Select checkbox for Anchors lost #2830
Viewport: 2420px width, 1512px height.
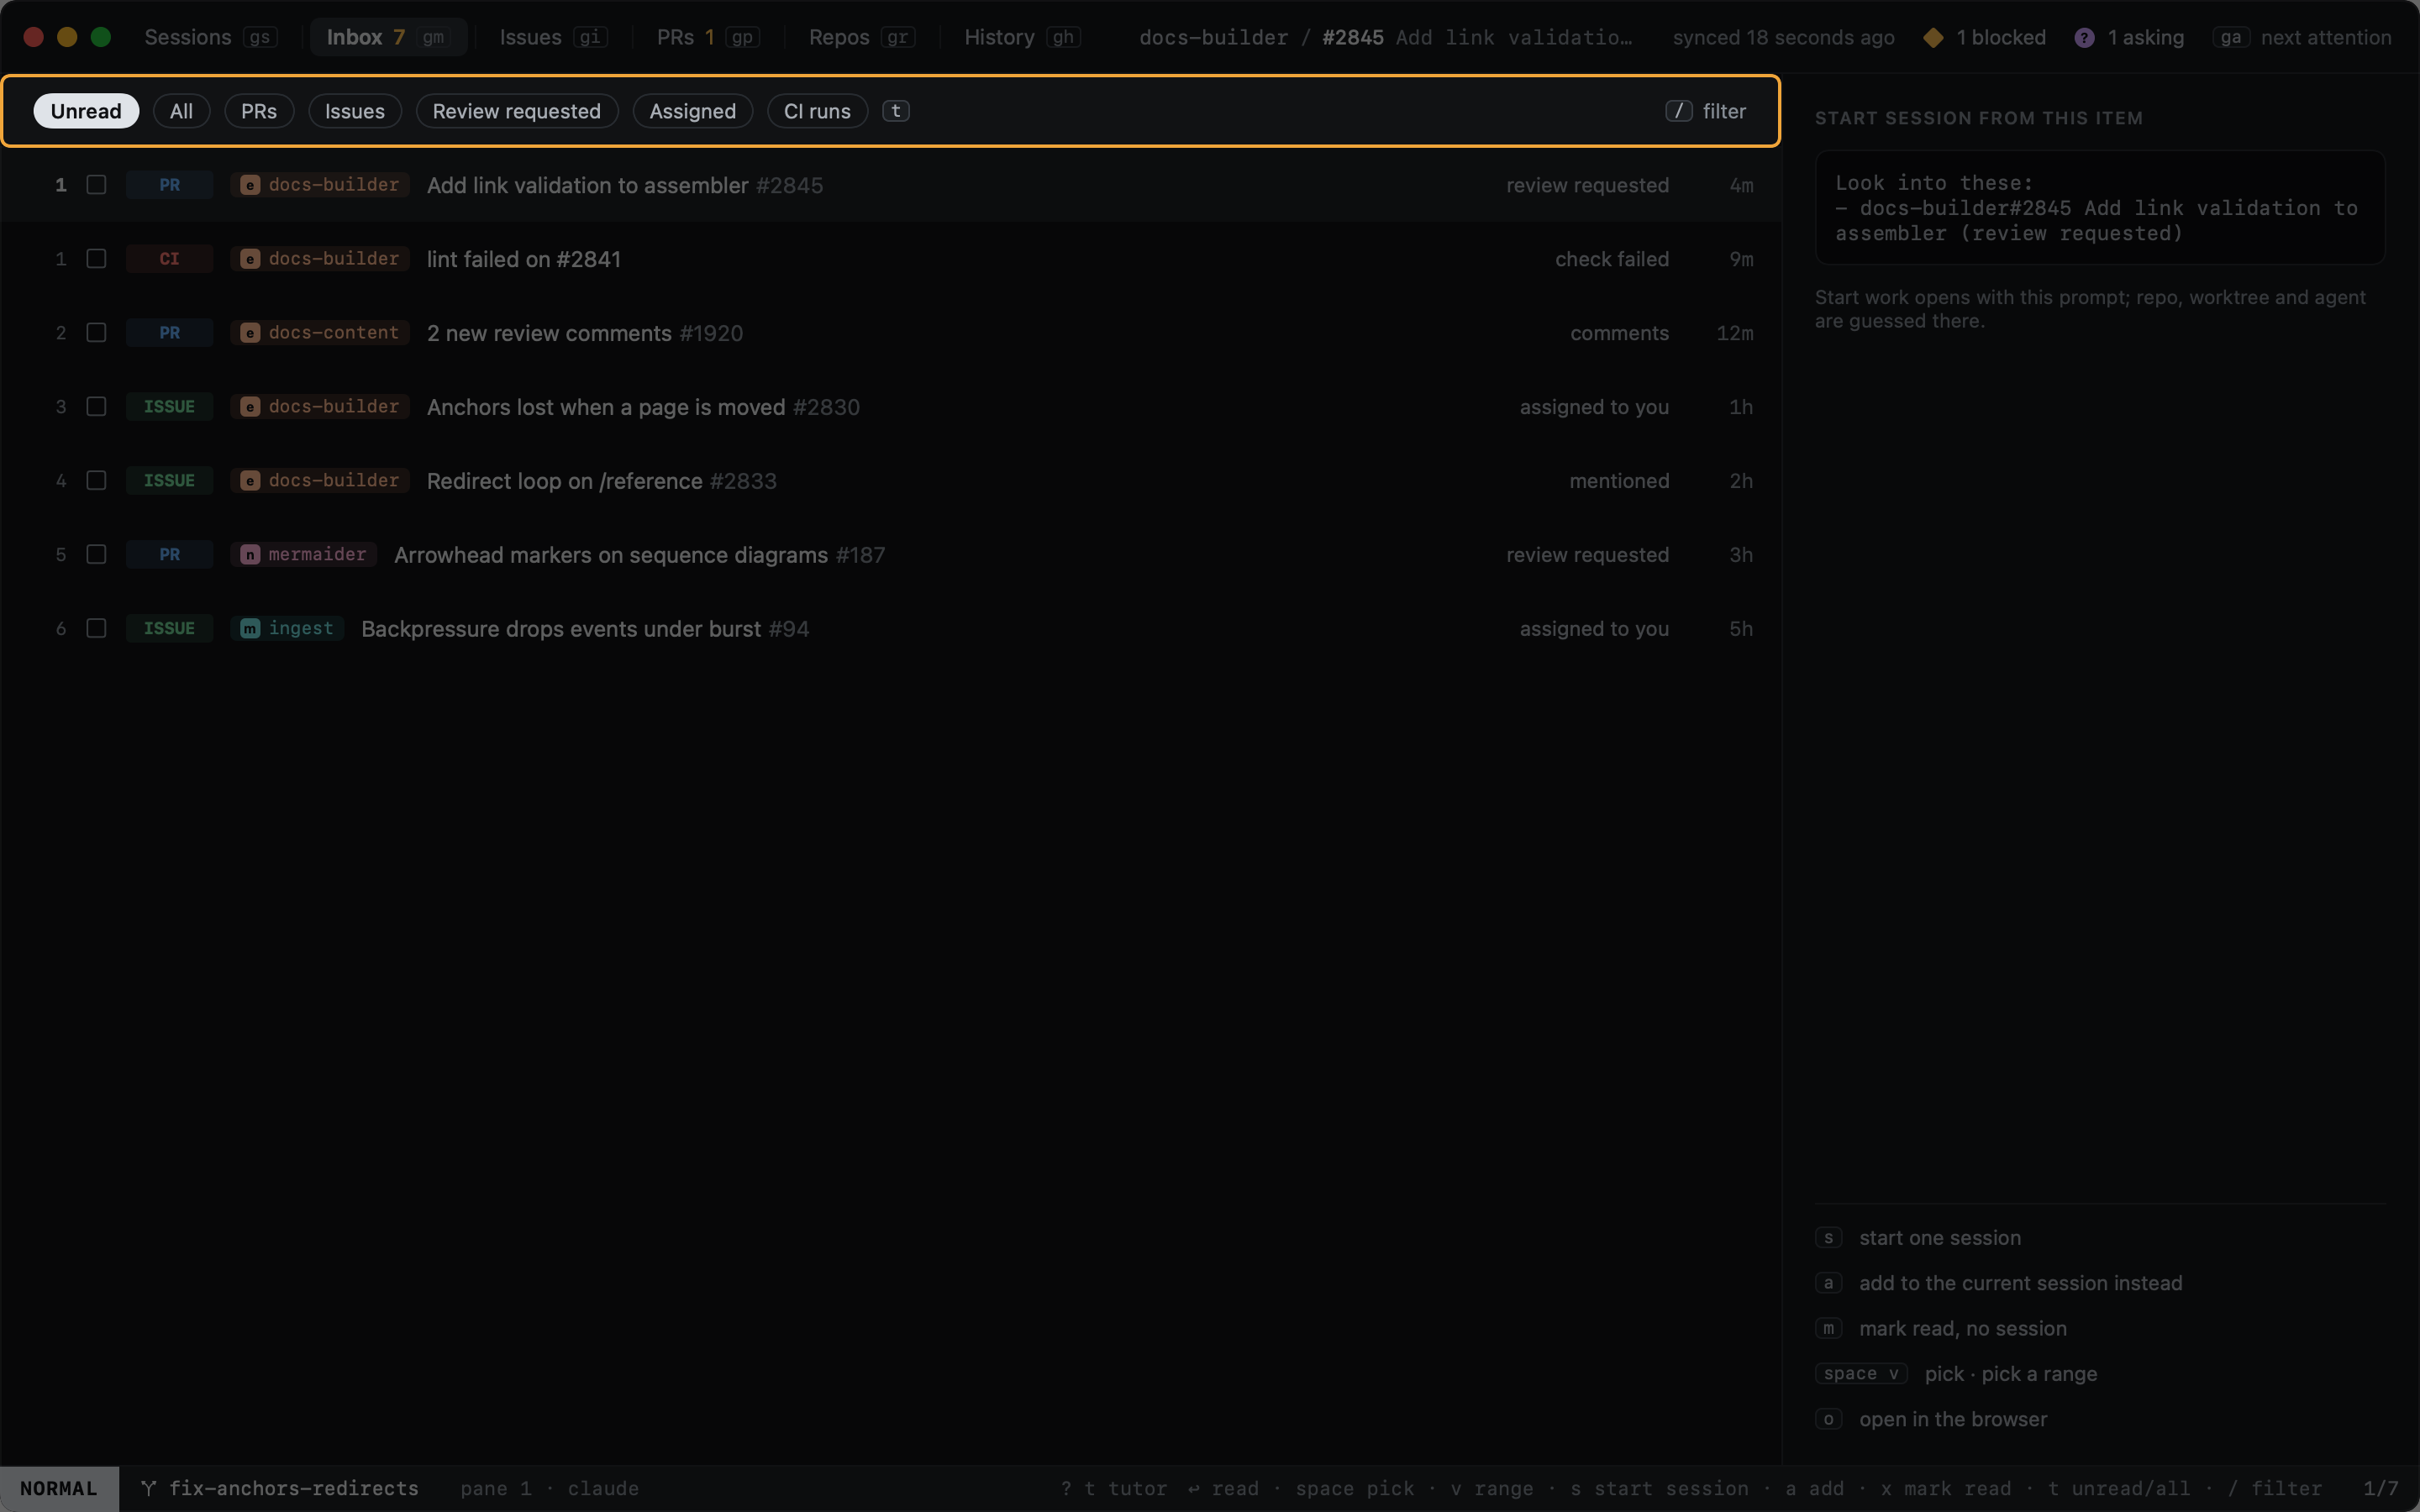coord(96,407)
